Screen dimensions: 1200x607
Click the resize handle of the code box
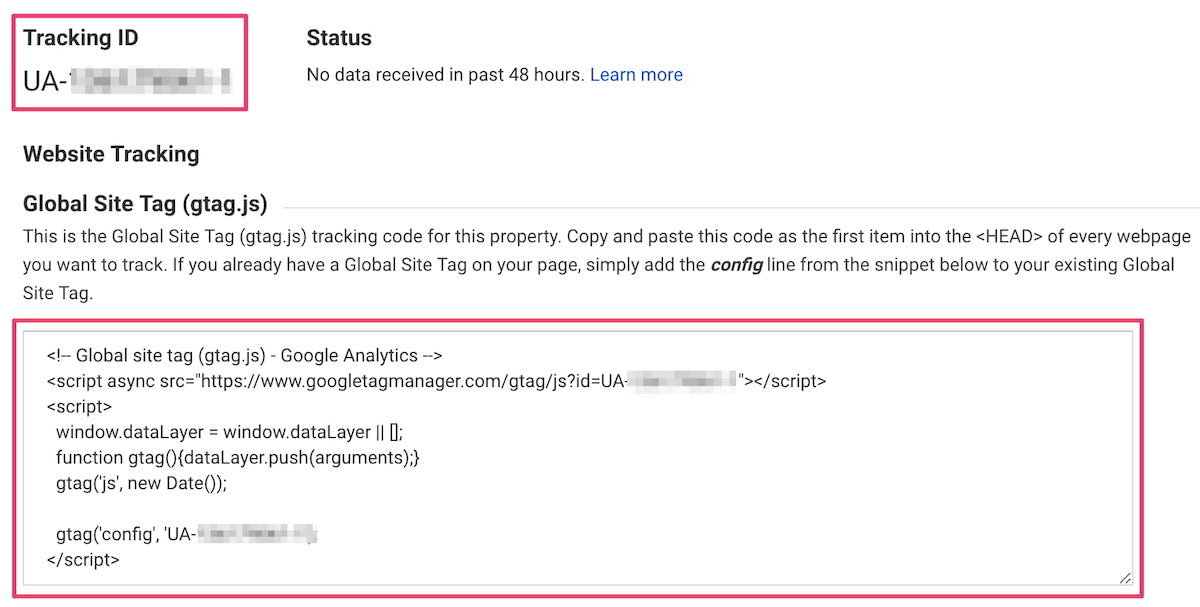pyautogui.click(x=1125, y=577)
